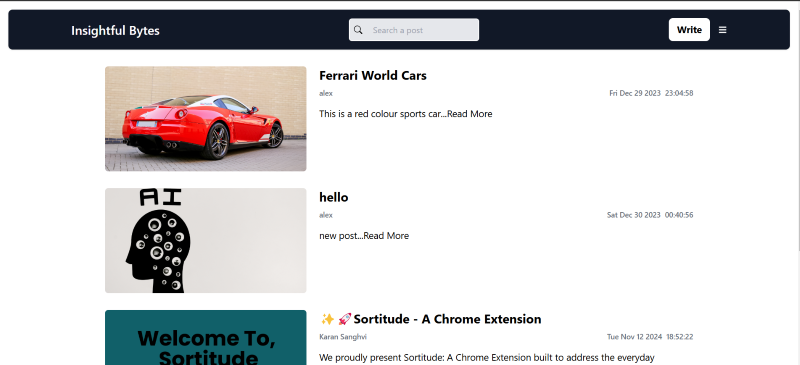Screen dimensions: 800x365
Task: Go to Insightful Bytes home logo
Action: click(115, 31)
